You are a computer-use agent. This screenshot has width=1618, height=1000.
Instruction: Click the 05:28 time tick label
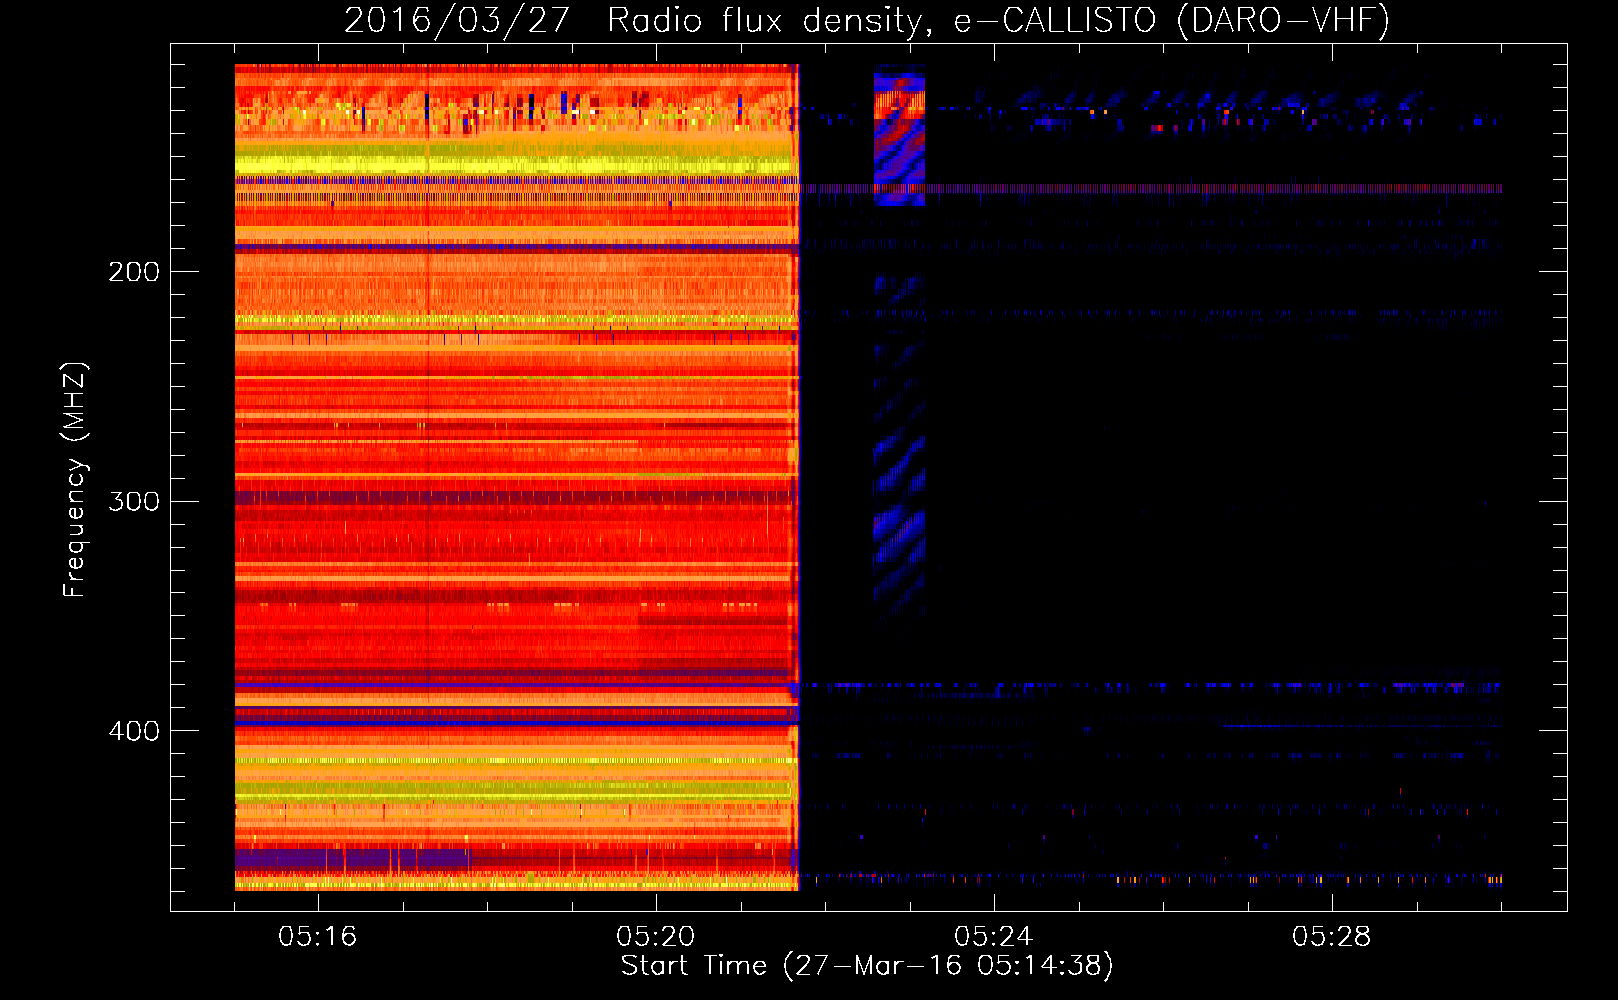coord(1332,936)
